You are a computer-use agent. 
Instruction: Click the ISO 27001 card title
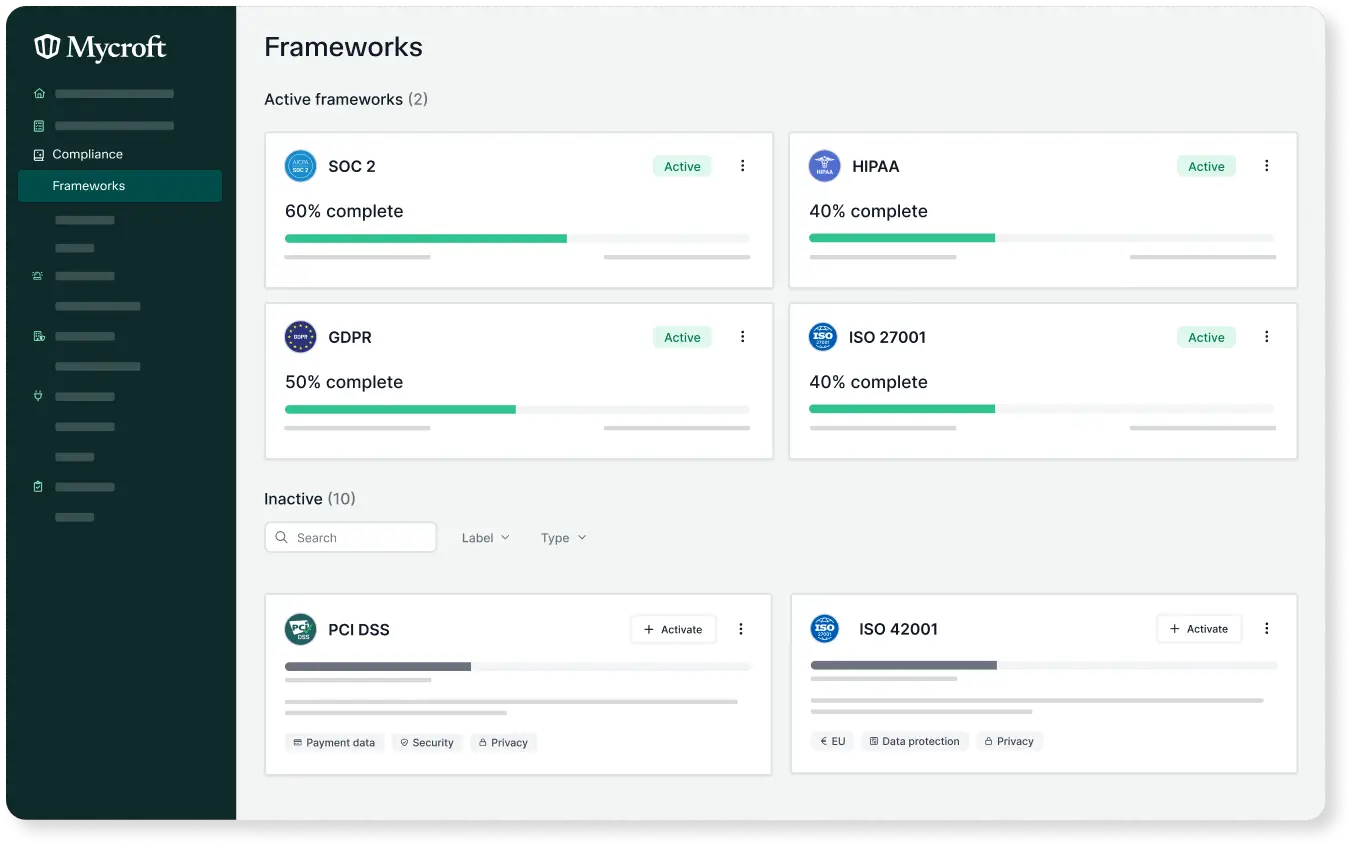(887, 337)
